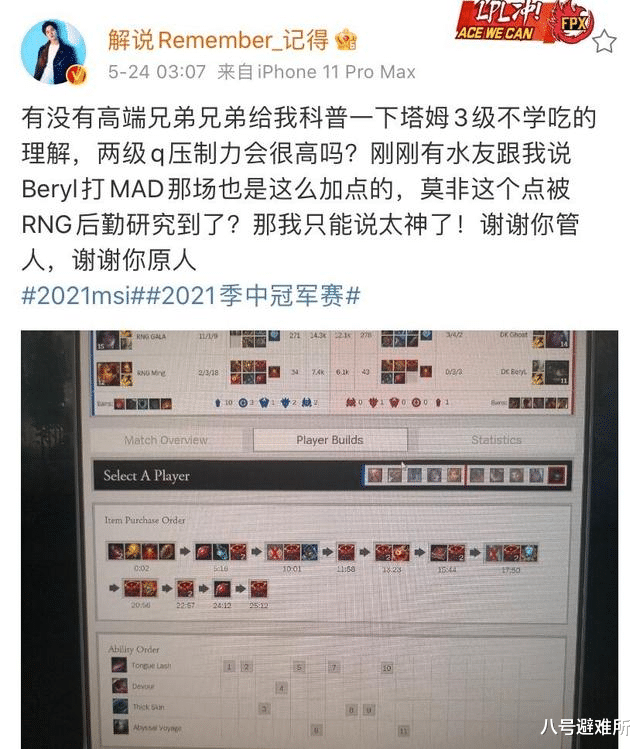Screen dimensions: 640x749
Task: Select the first blue-team player icon
Action: tap(375, 475)
